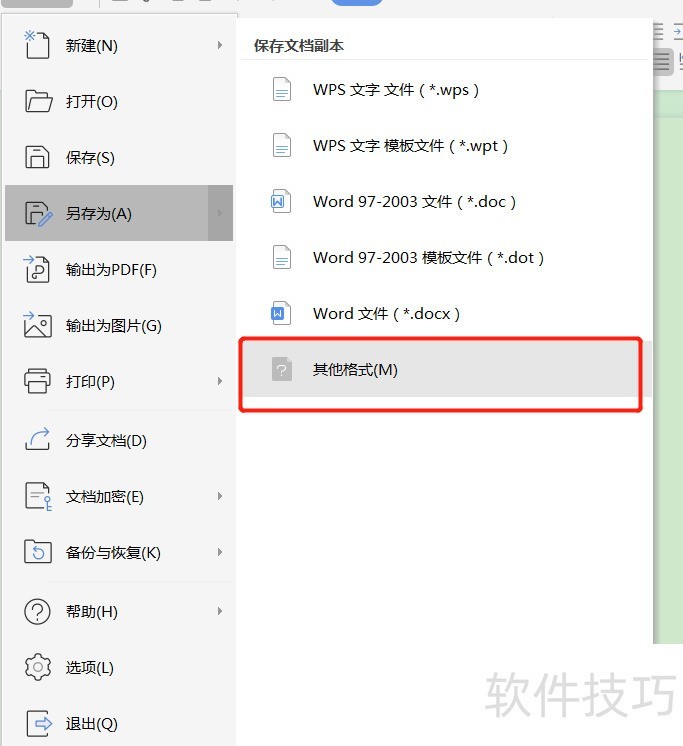Click the Word icon for Word 文件 (*.docx)
Viewport: 683px width, 746px height.
click(x=281, y=313)
